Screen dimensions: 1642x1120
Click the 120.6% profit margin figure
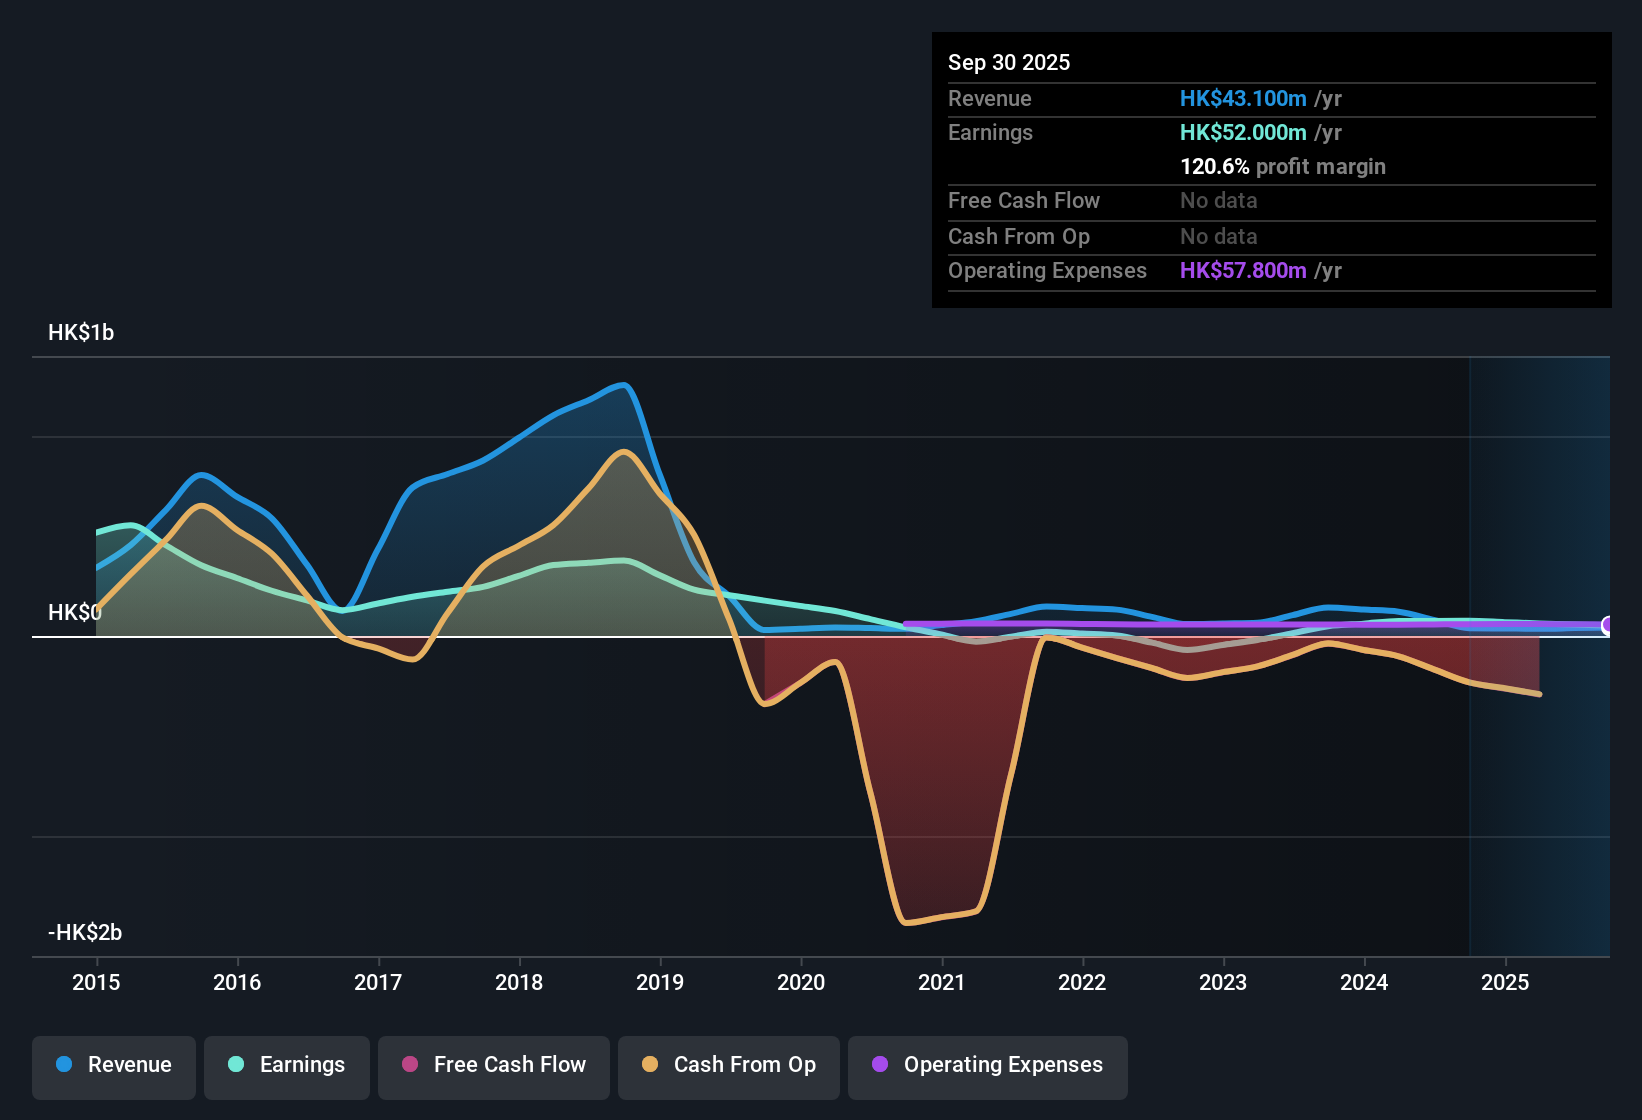(x=1215, y=166)
